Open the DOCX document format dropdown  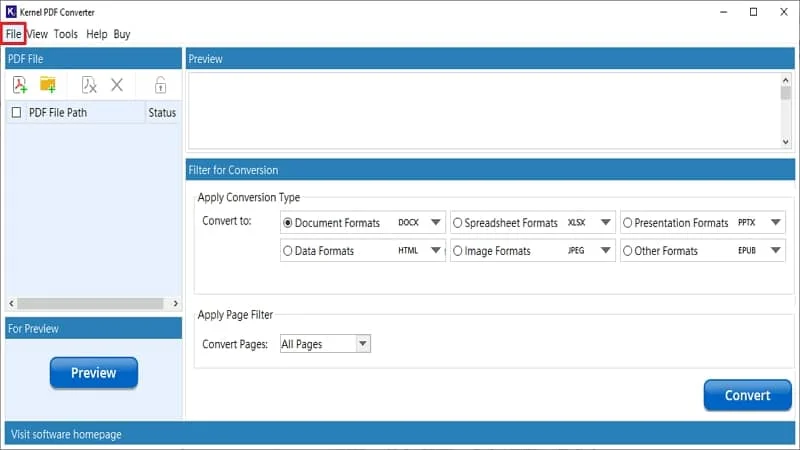point(435,222)
